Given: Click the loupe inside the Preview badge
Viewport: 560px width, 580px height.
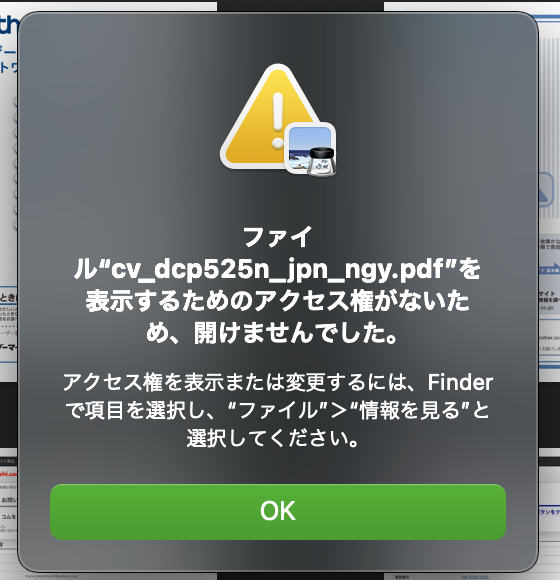Looking at the screenshot, I should [x=322, y=162].
